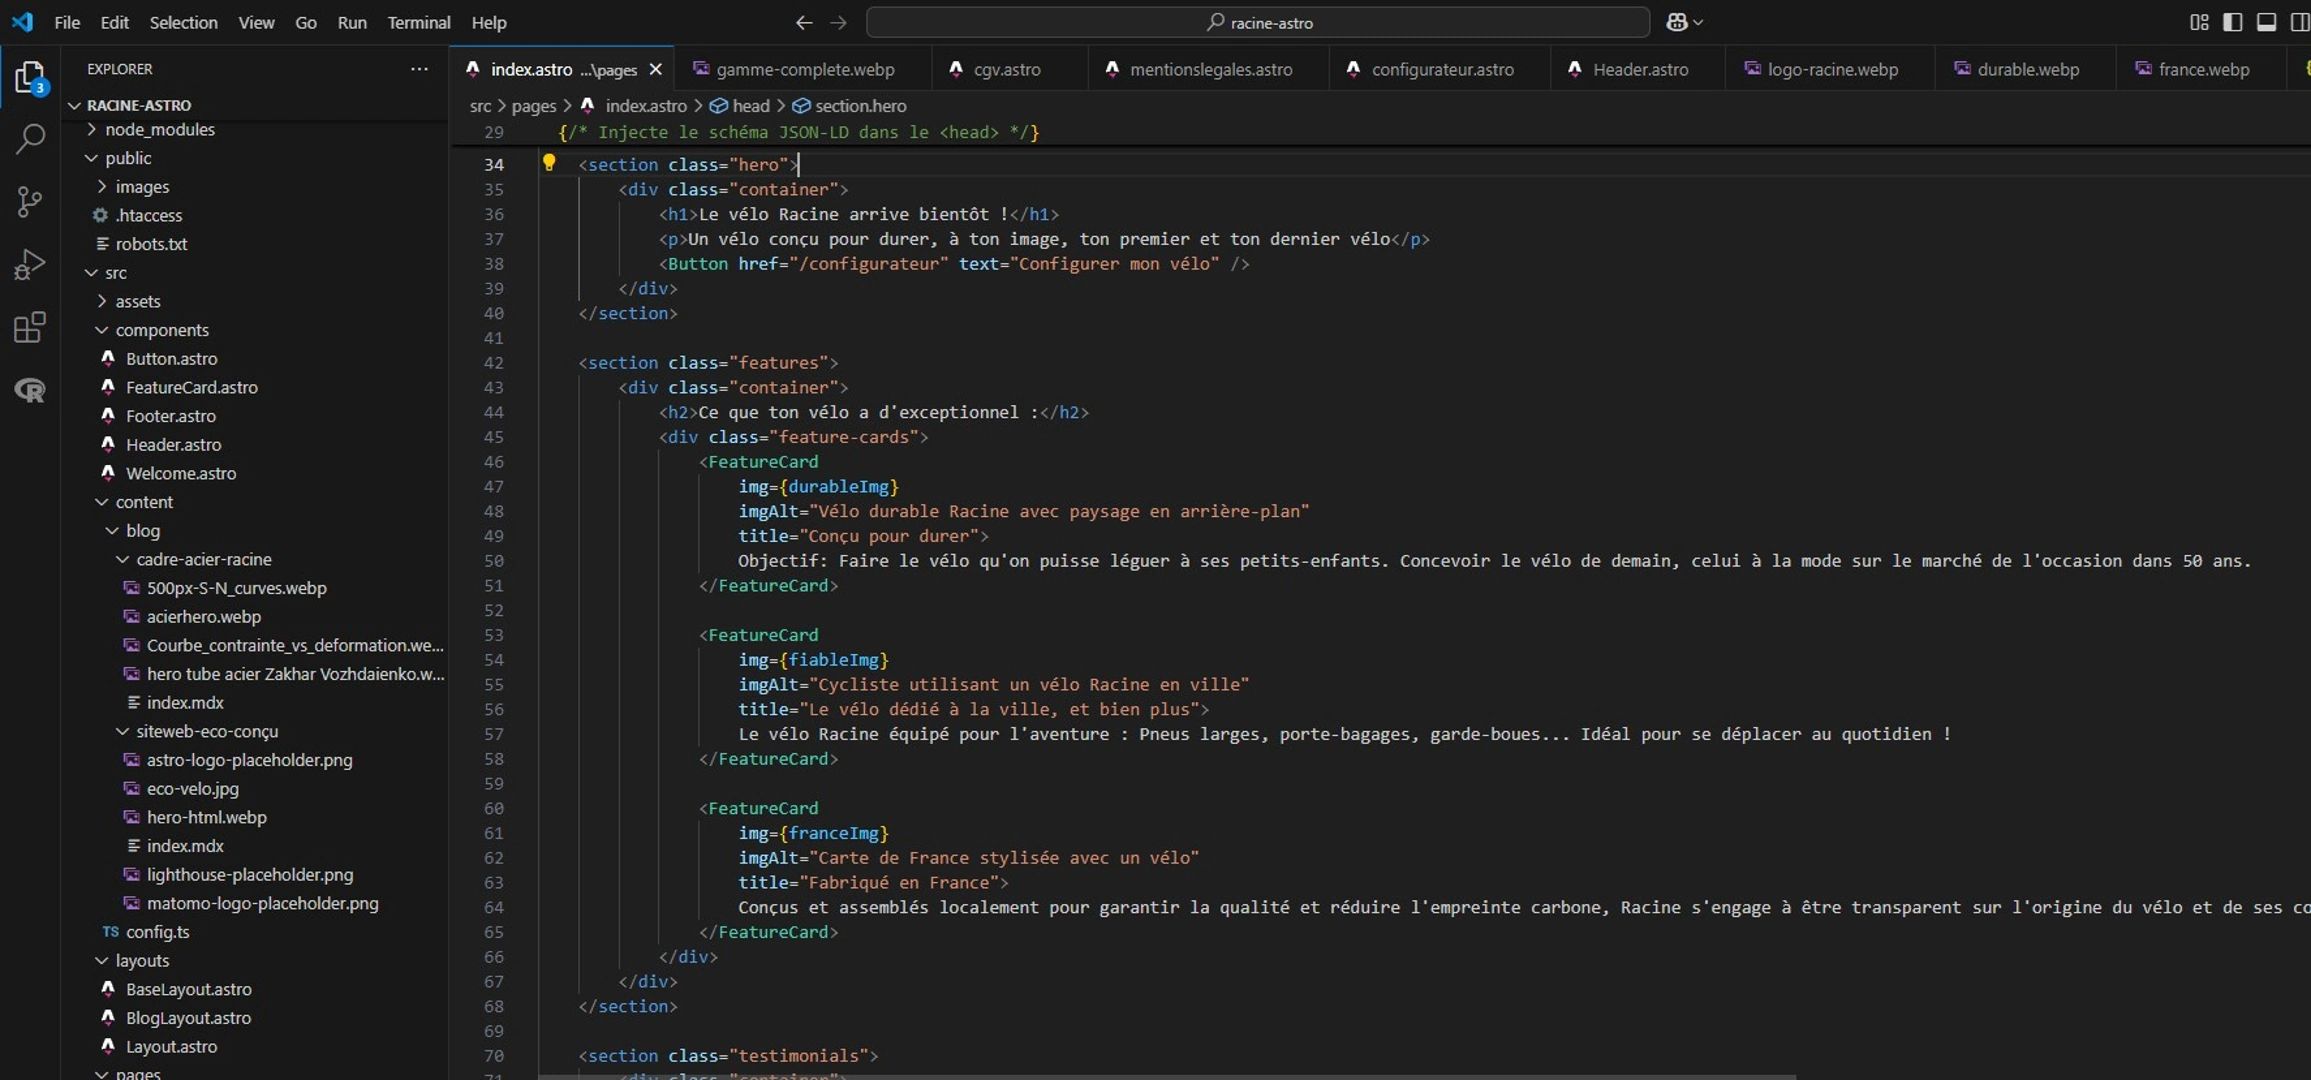Click the racine-astro command center search box
Viewport: 2311px width, 1080px height.
click(x=1257, y=22)
